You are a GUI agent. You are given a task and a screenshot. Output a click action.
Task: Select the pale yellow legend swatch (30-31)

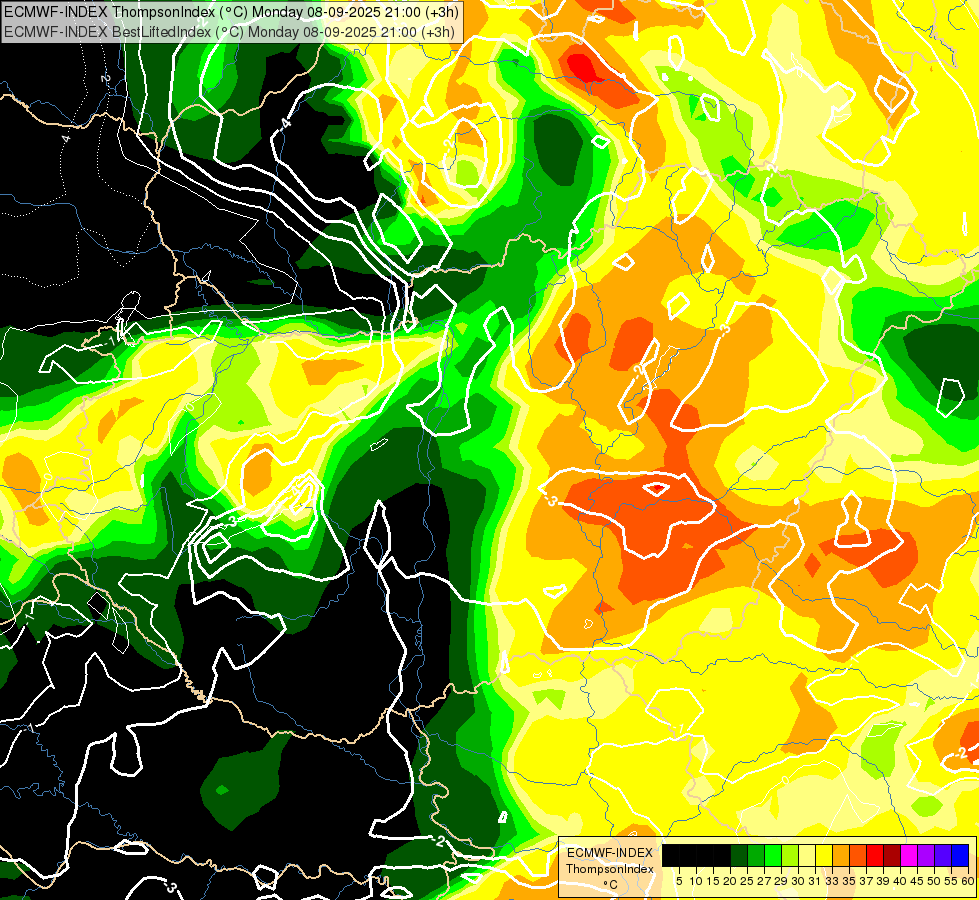point(807,856)
